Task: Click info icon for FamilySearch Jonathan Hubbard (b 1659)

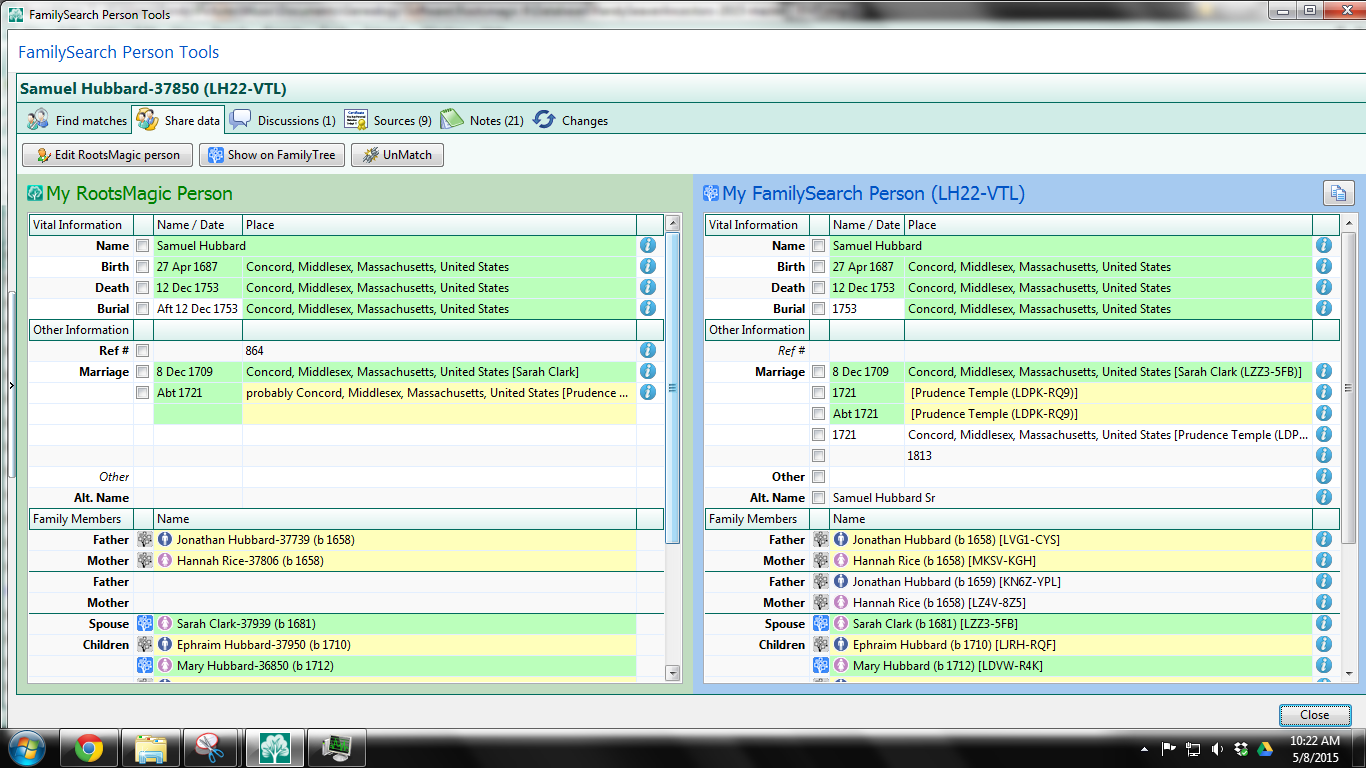Action: coord(1324,581)
